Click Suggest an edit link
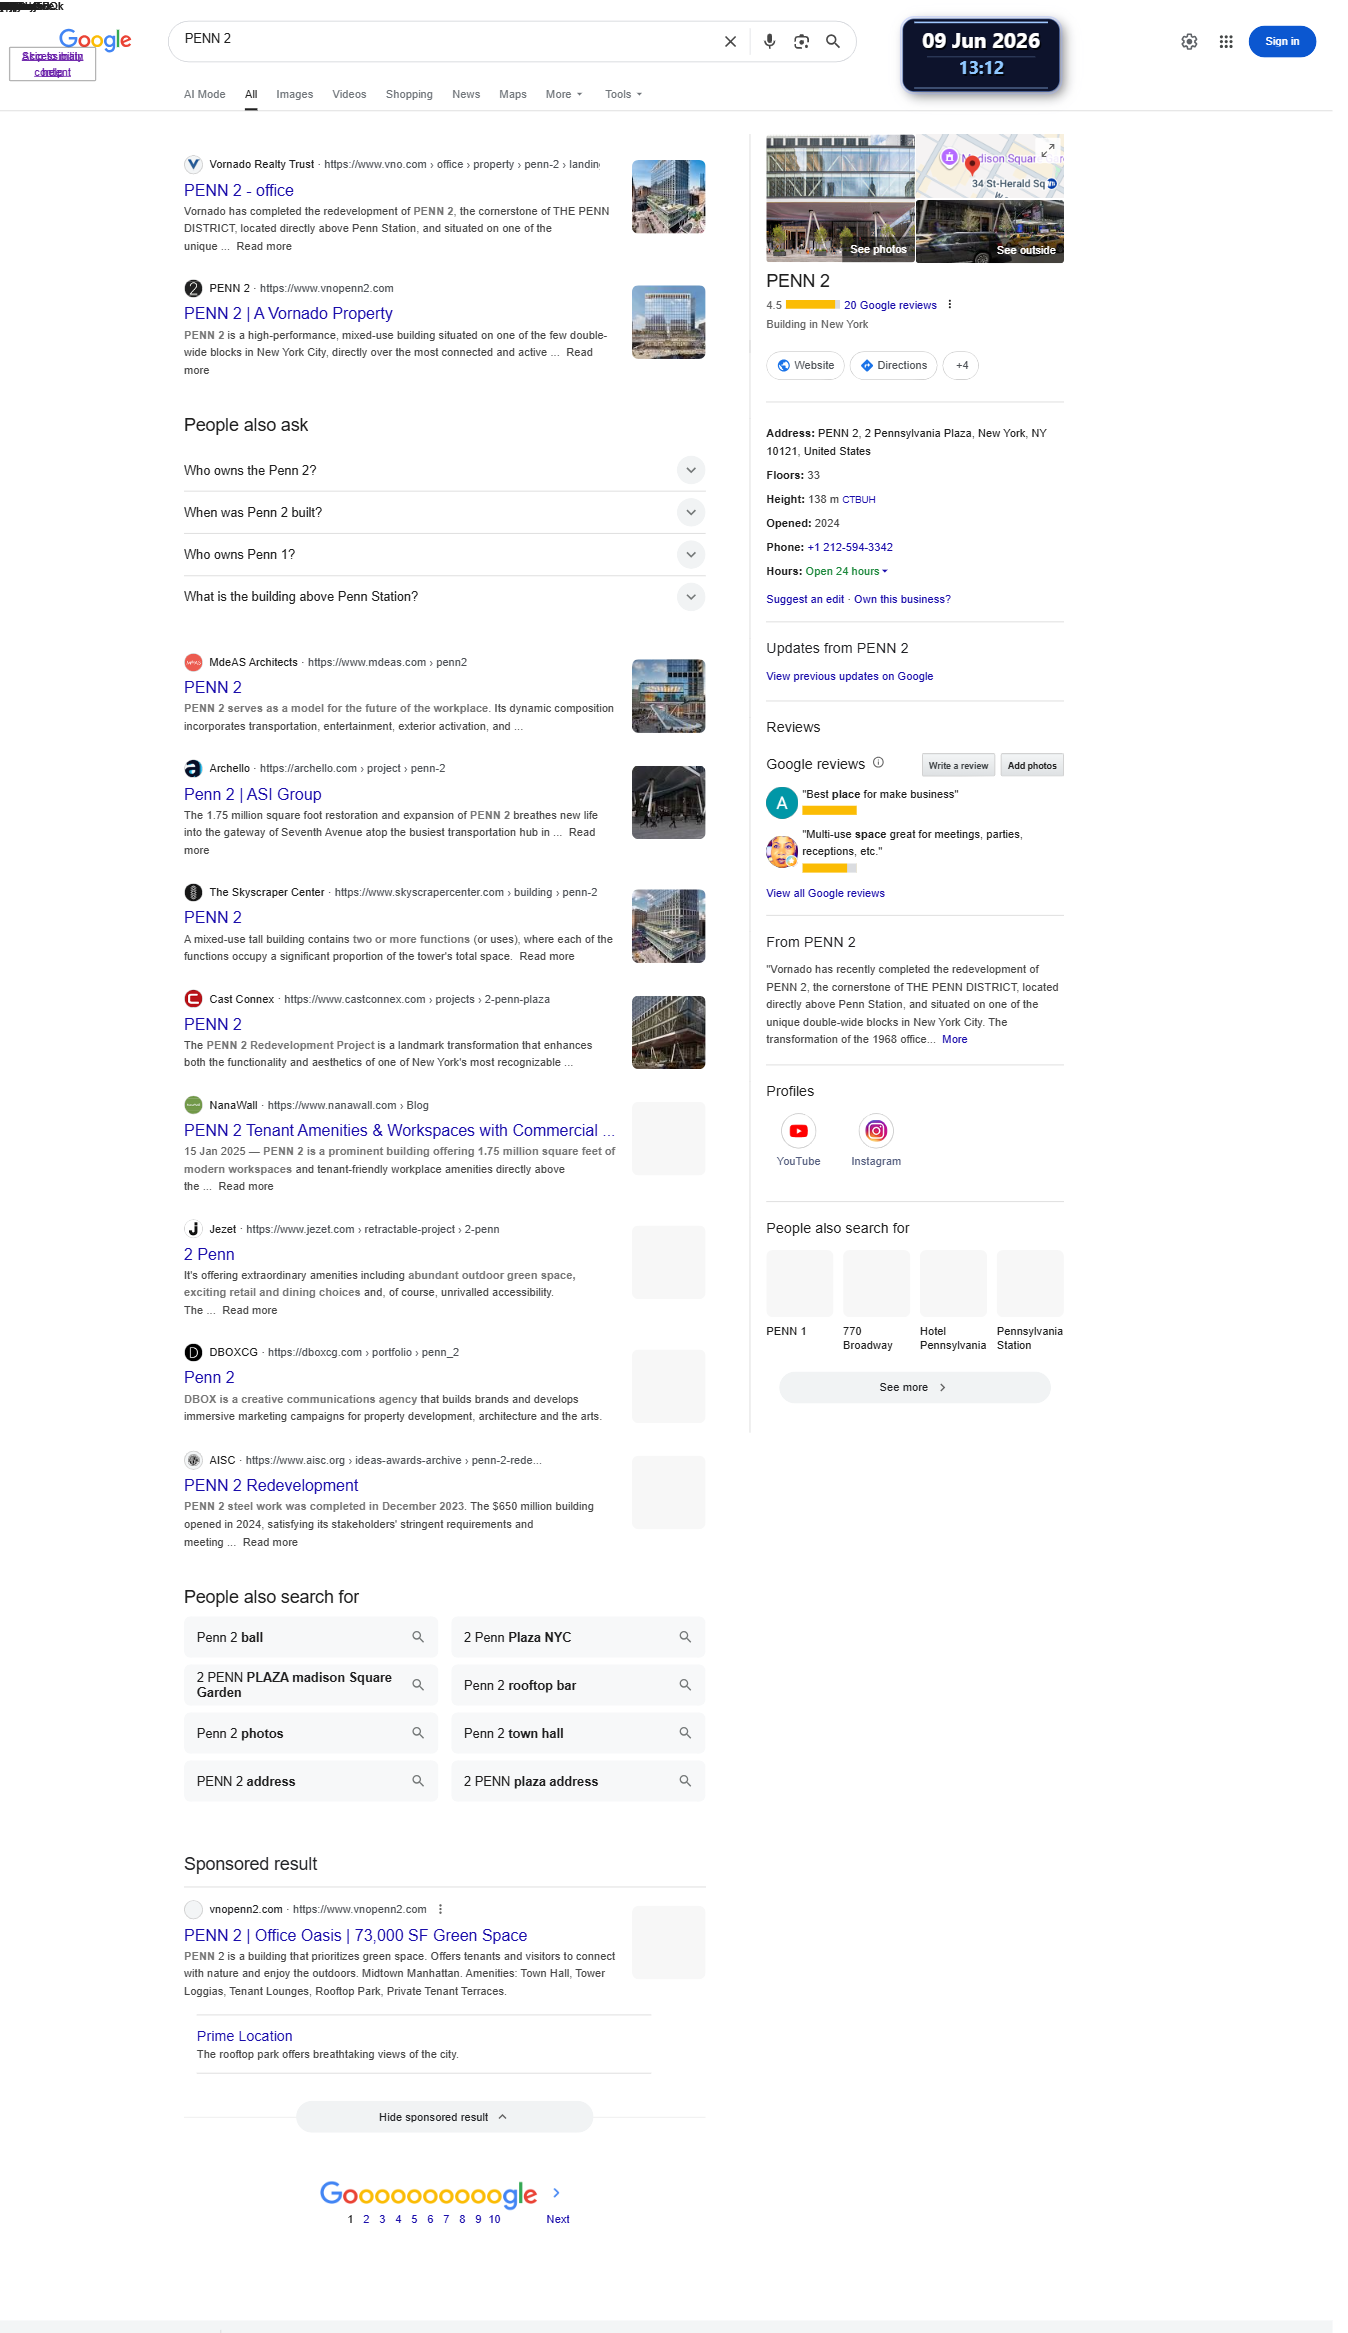Screen dimensions: 1348x2333 [805, 599]
